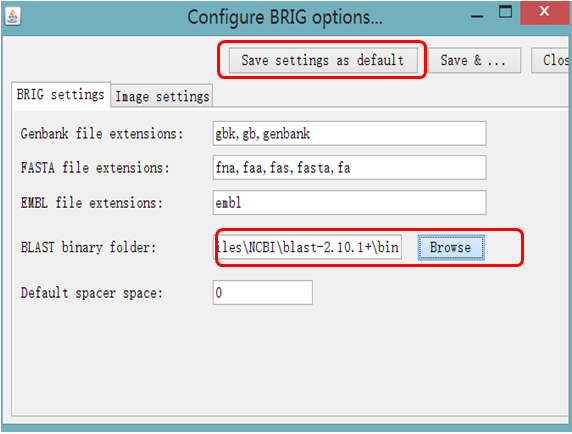Click the Save & ... button
Screen dimensions: 572x434
pos(474,61)
